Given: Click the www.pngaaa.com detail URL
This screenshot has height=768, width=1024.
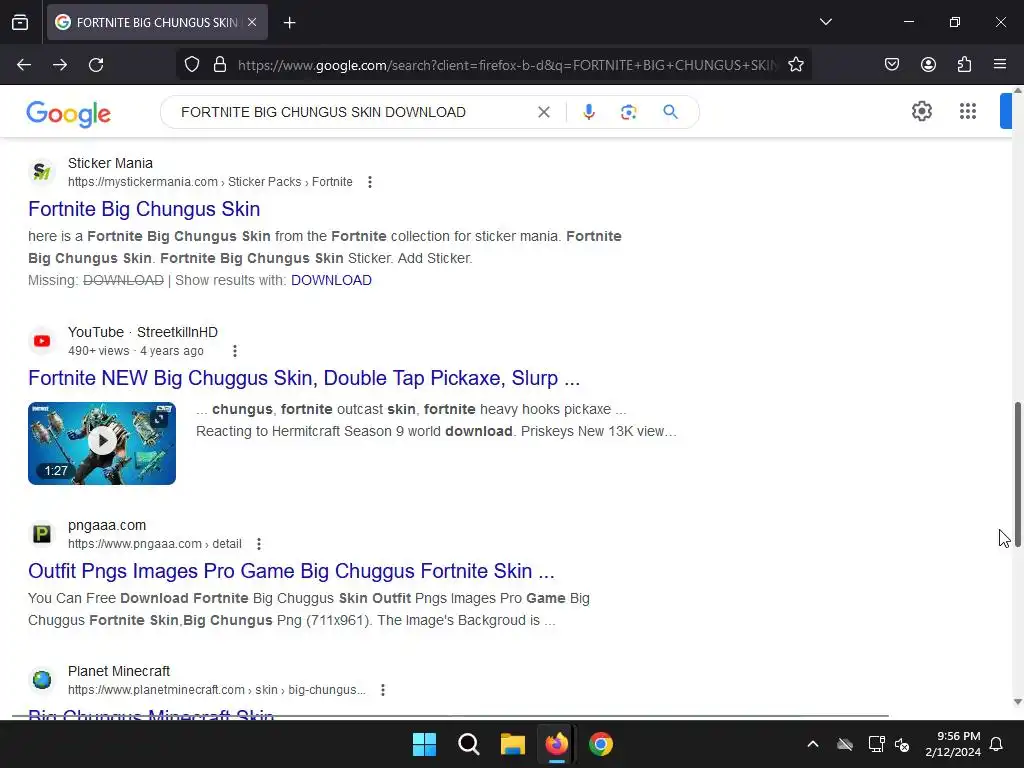Looking at the screenshot, I should pos(155,544).
